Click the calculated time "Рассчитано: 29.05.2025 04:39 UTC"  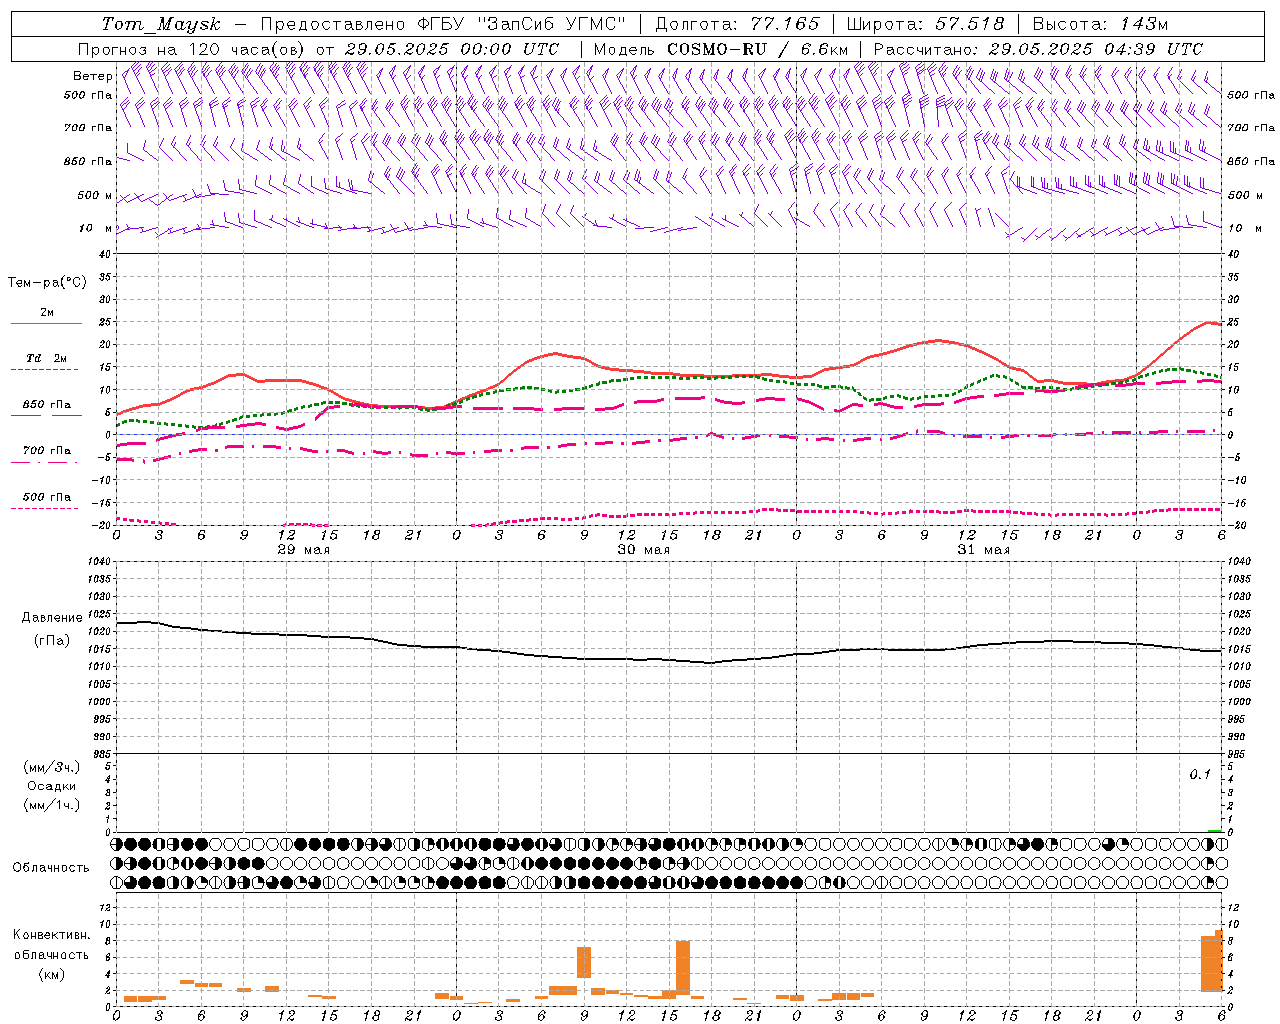pyautogui.click(x=1038, y=49)
